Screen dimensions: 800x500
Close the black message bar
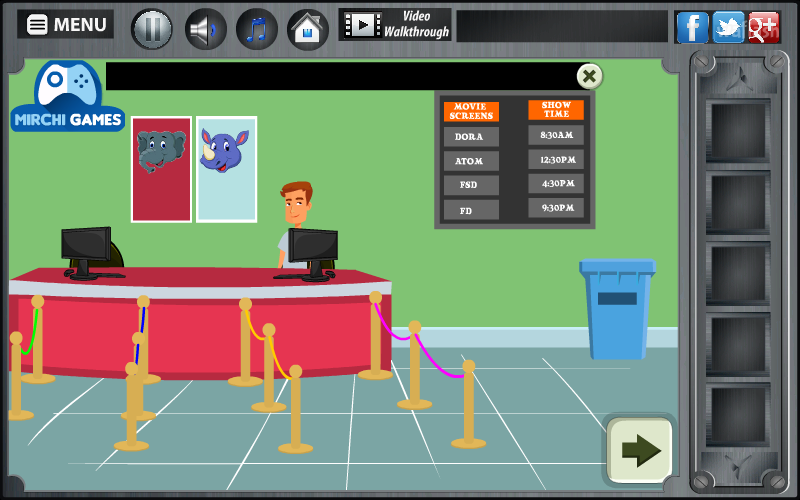(x=589, y=77)
